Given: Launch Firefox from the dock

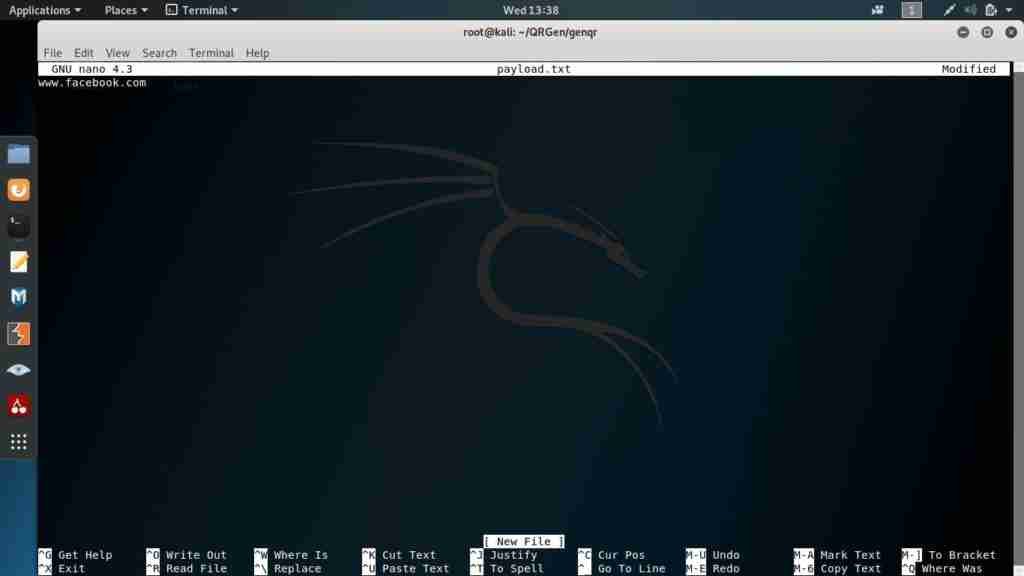Looking at the screenshot, I should tap(18, 190).
